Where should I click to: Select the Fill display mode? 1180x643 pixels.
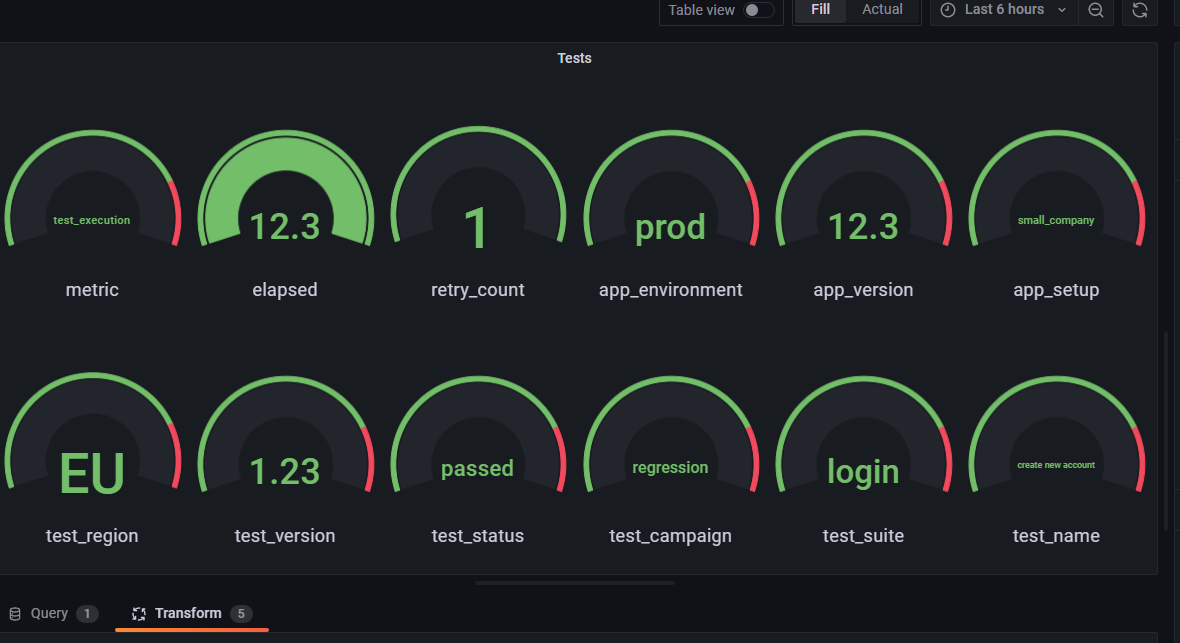point(820,10)
